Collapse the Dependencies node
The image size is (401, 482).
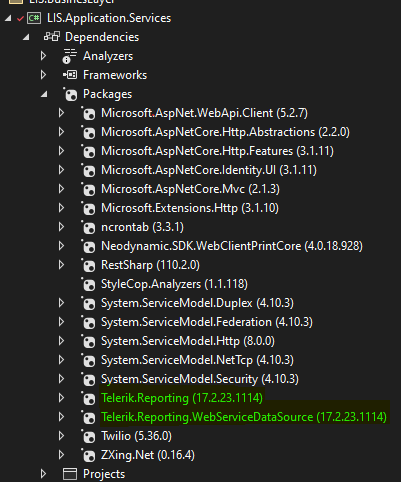(x=26, y=37)
